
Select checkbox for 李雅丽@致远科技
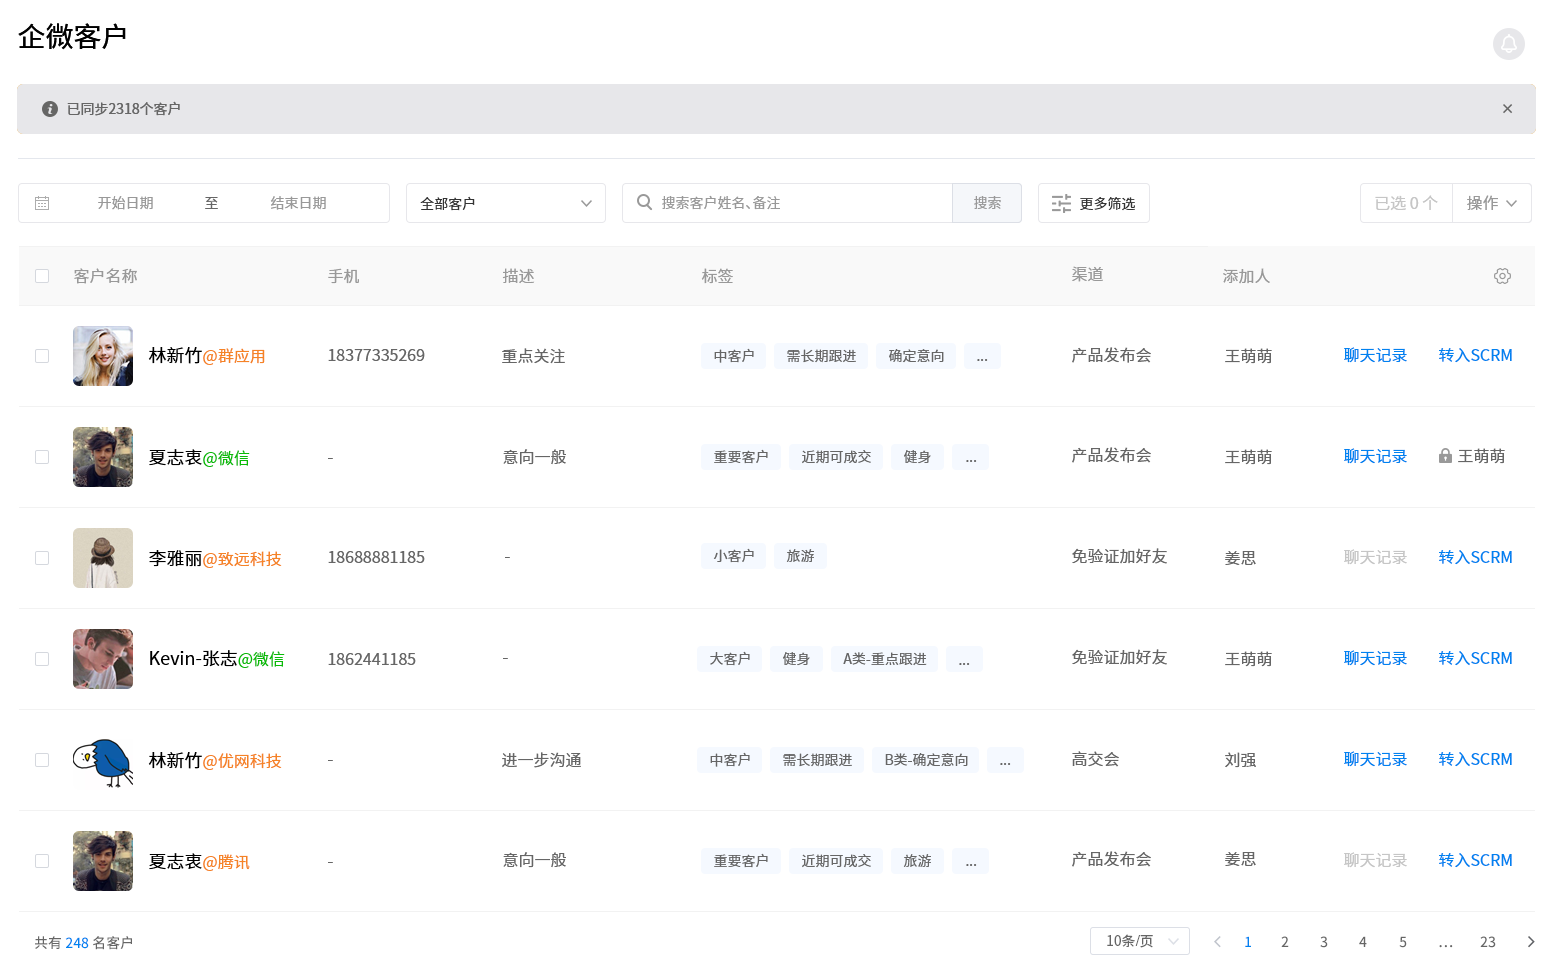pyautogui.click(x=42, y=558)
